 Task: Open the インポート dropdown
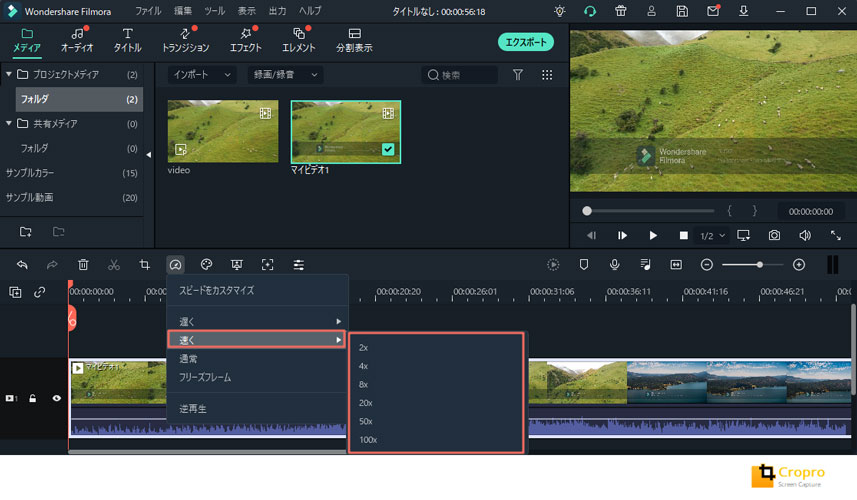point(202,75)
